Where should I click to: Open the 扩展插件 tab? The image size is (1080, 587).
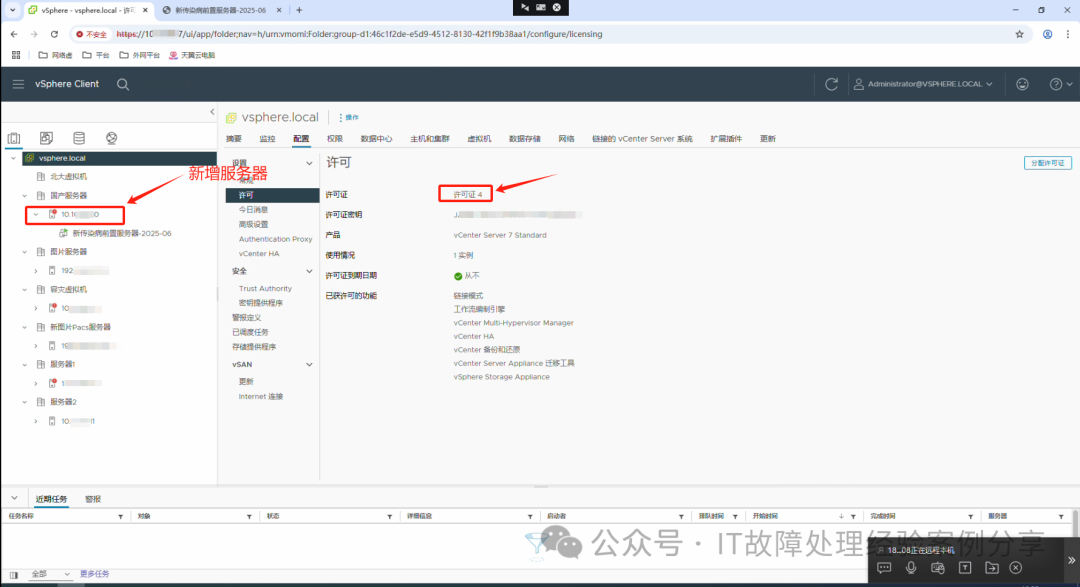(726, 138)
